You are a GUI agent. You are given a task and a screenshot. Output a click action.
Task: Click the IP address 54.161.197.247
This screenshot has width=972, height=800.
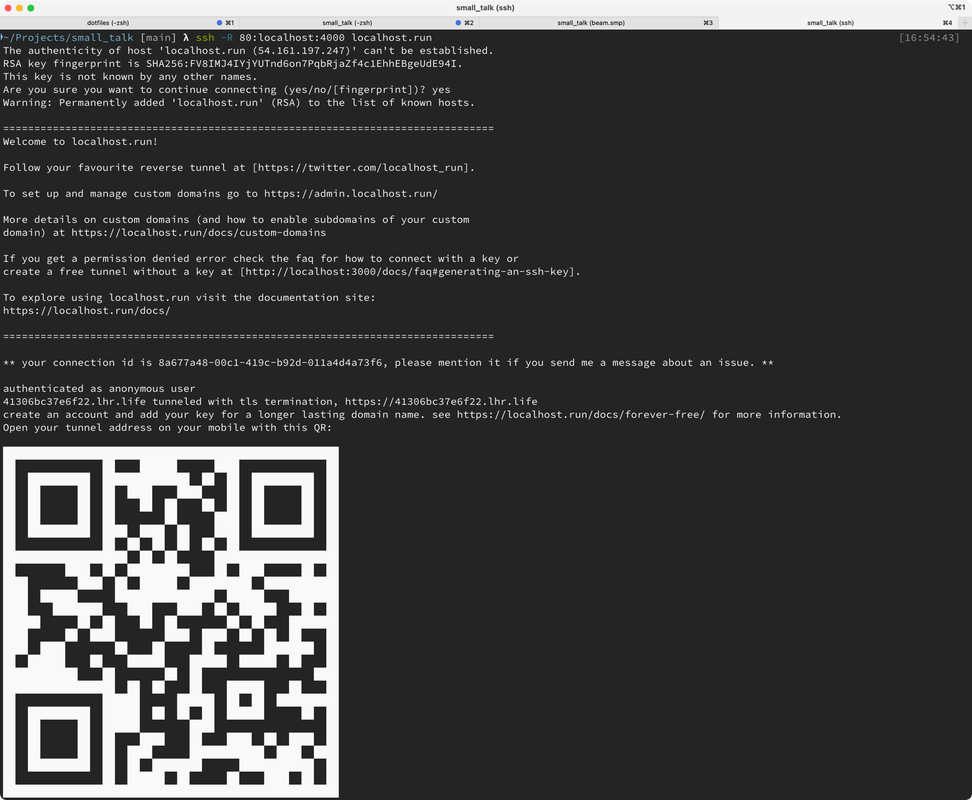point(301,51)
